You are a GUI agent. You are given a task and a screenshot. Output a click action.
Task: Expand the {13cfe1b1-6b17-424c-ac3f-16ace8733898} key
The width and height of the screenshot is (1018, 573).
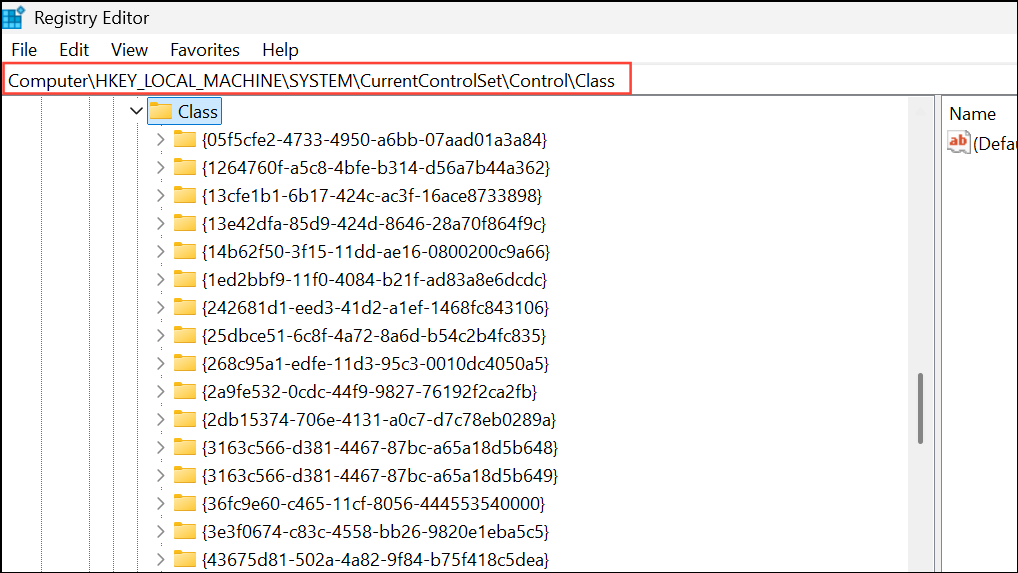pos(160,195)
